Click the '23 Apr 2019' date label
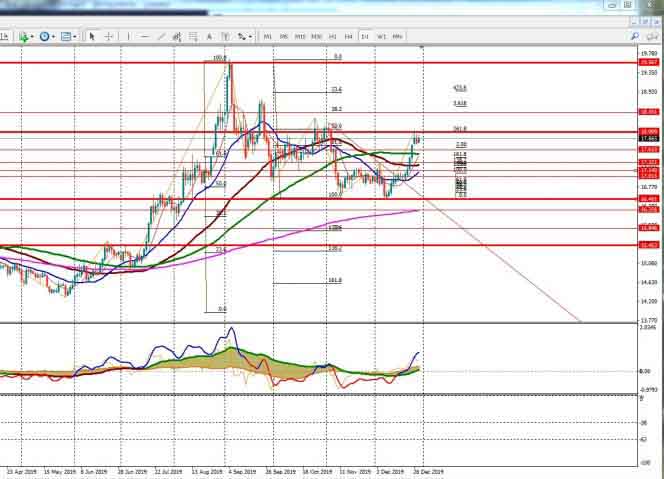This screenshot has height=479, width=664. (x=22, y=471)
